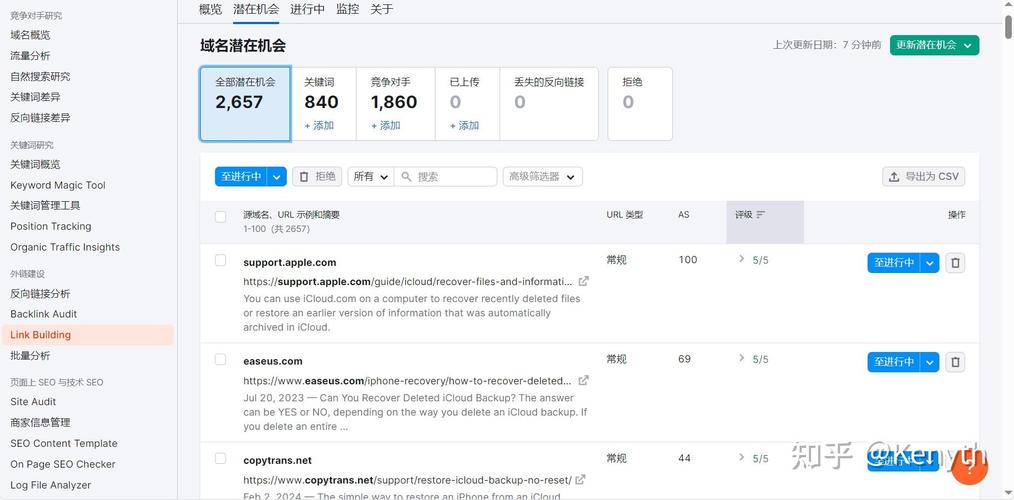Open the easeus.com URL link
Screen dimensions: 1014x500
(407, 380)
